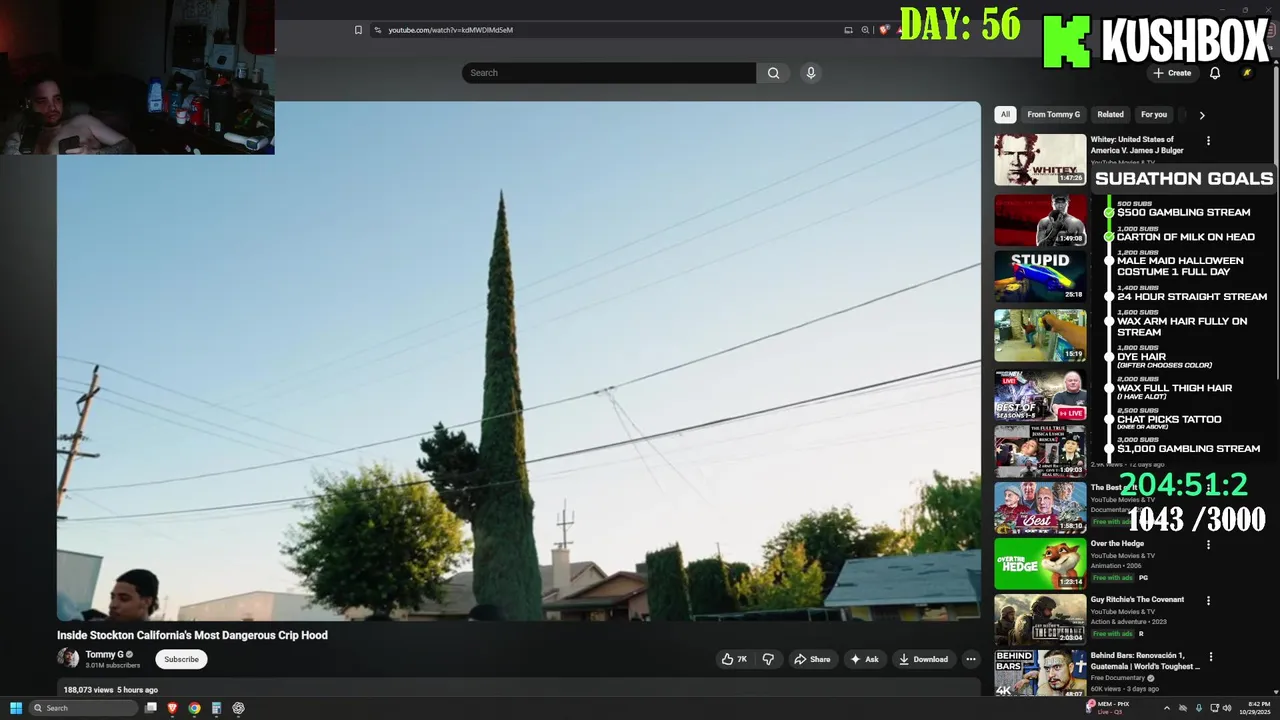
Task: Open site info icon beside the URL
Action: 377,30
